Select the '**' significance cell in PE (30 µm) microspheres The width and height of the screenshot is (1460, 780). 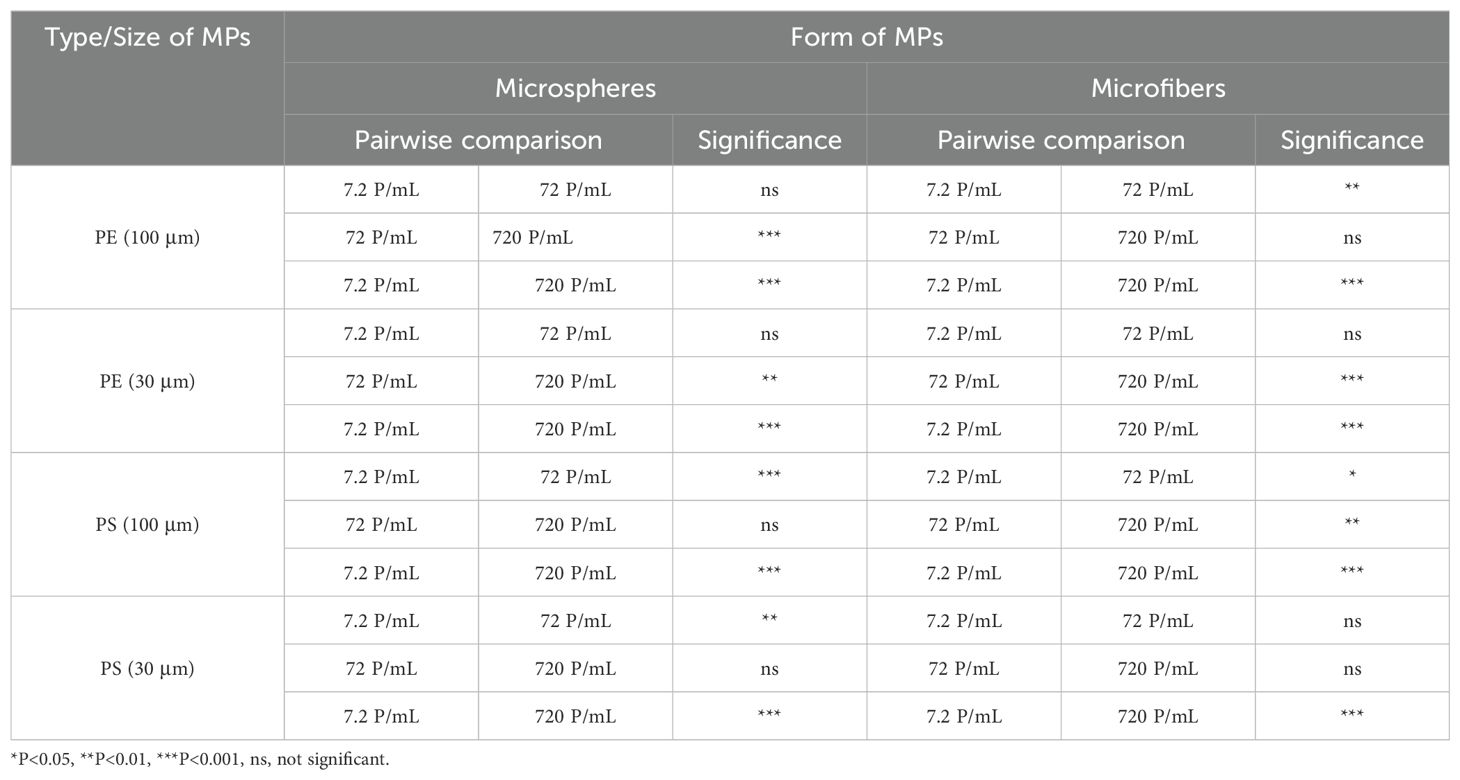(769, 381)
